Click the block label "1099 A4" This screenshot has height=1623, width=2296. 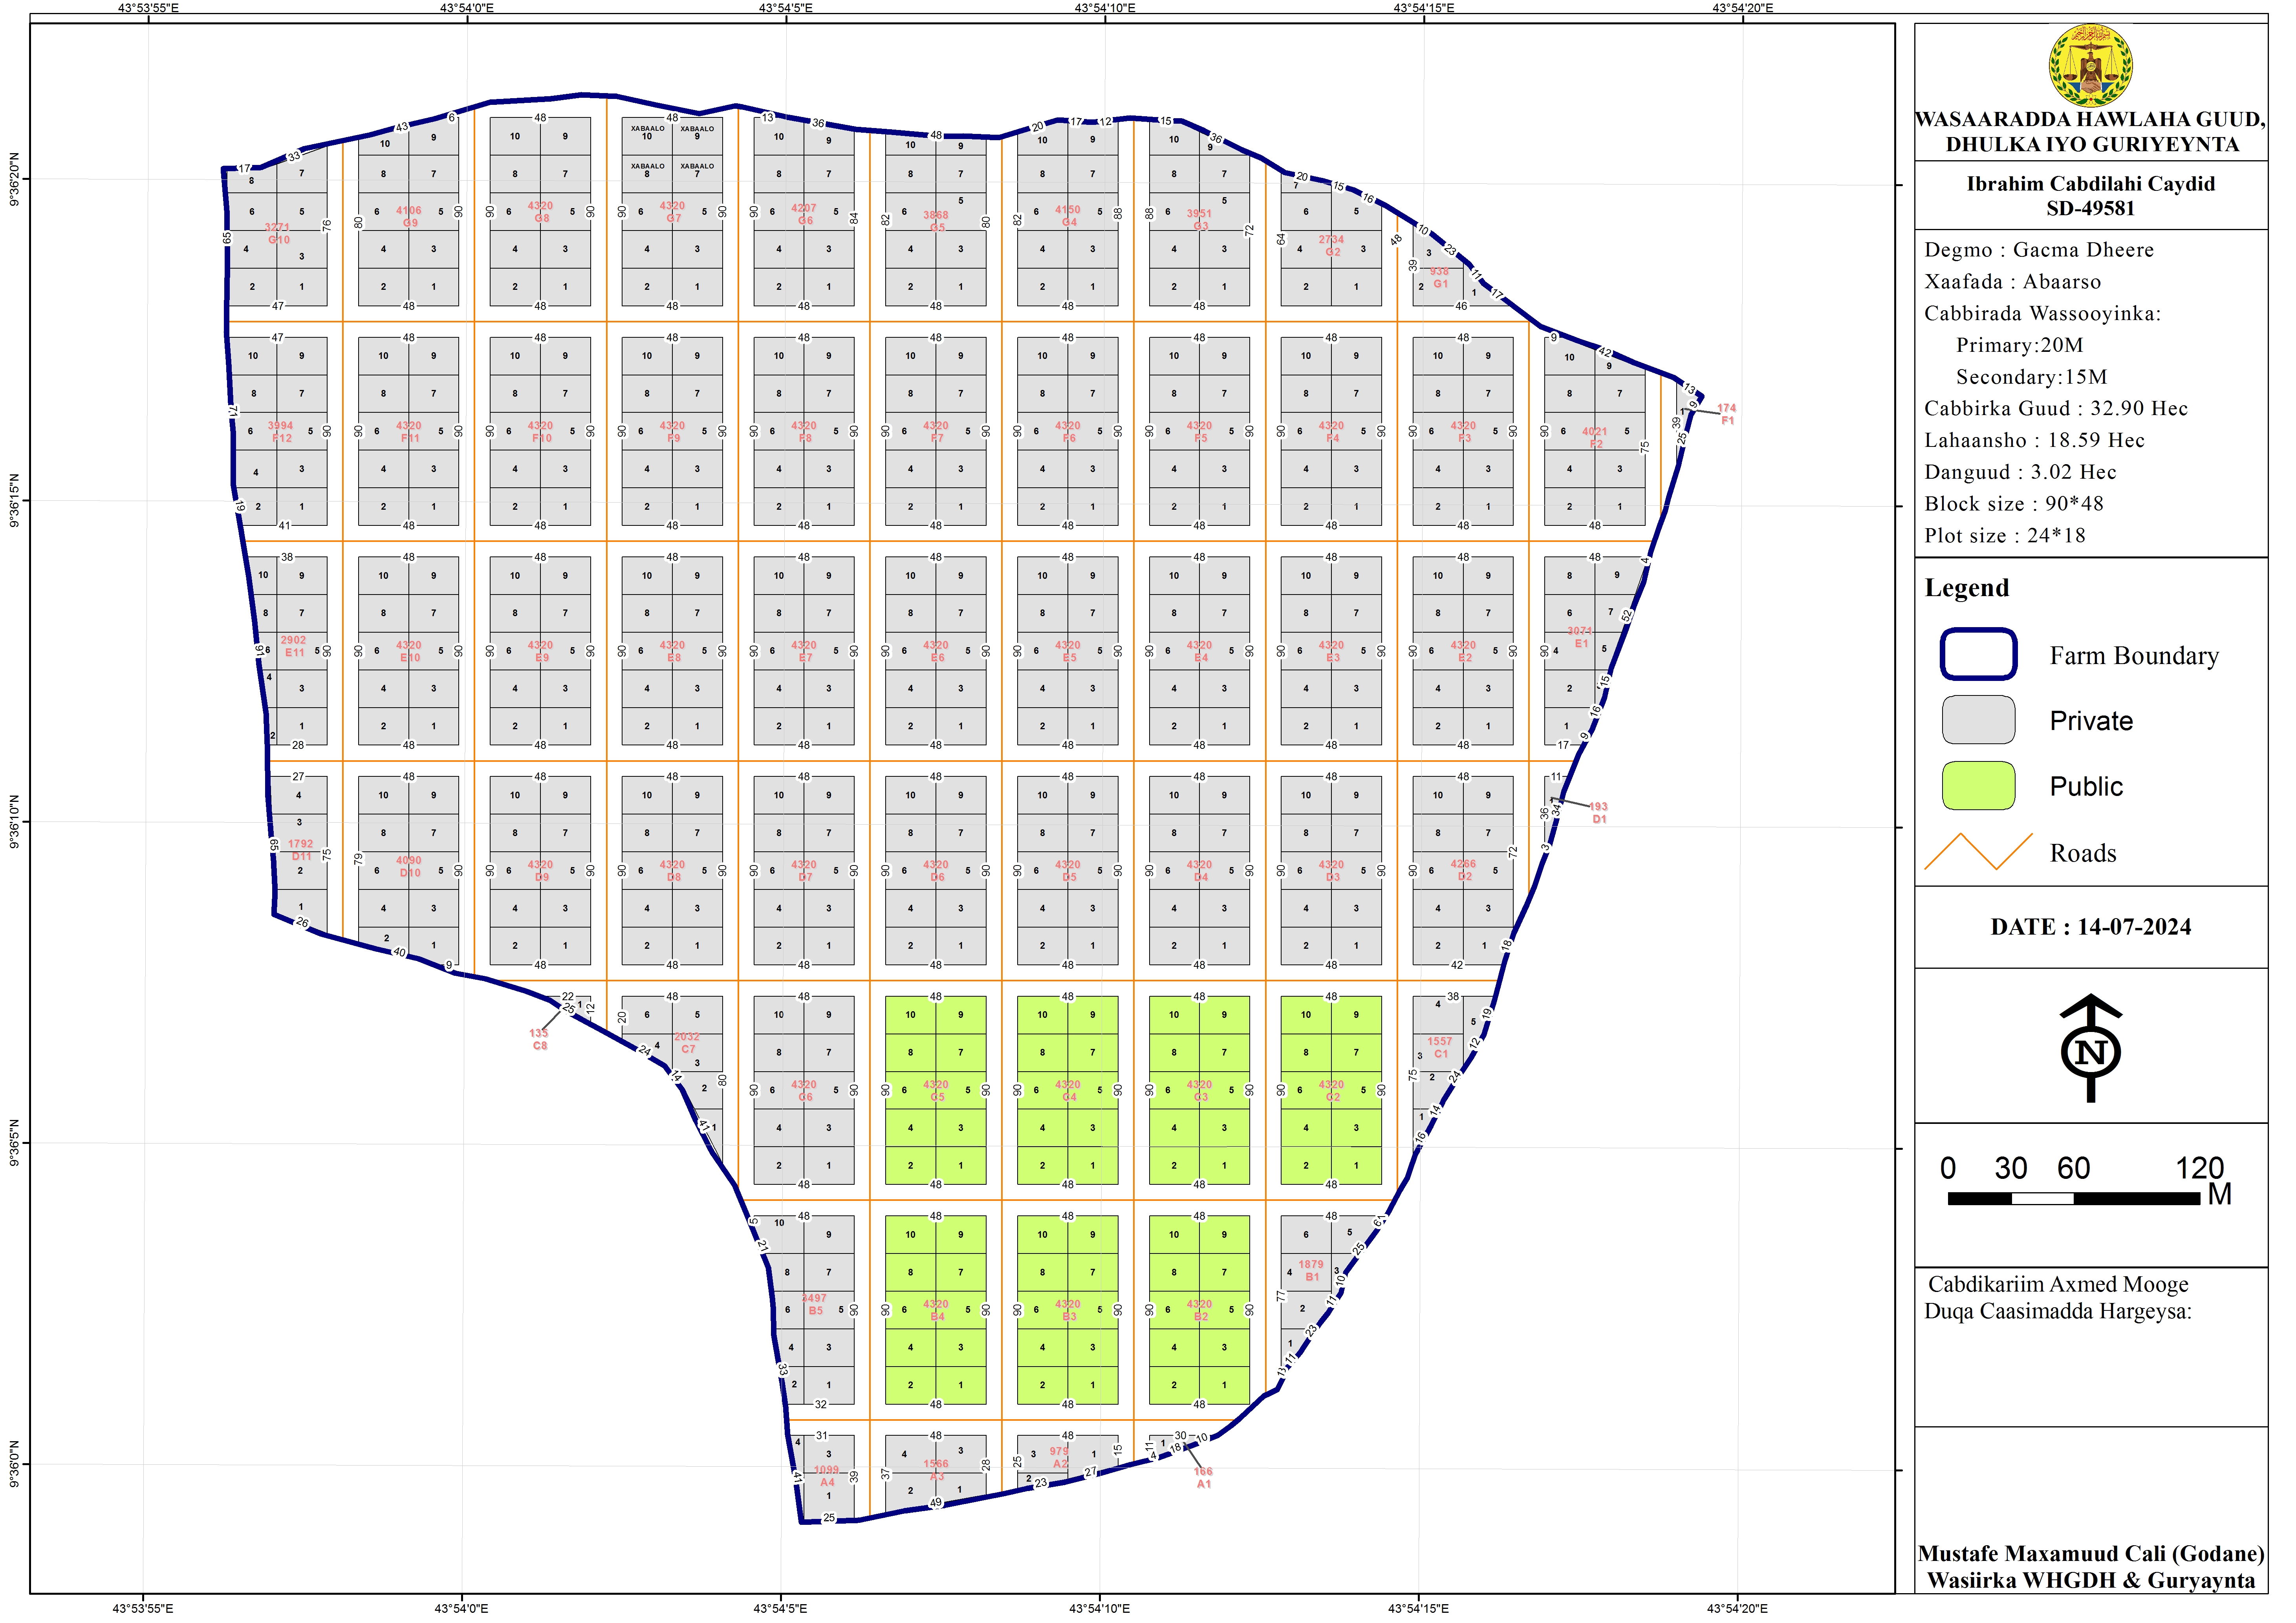pos(827,1476)
